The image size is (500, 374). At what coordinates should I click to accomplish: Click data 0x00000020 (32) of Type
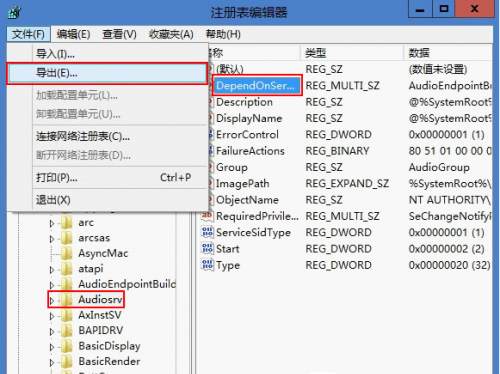pyautogui.click(x=449, y=265)
